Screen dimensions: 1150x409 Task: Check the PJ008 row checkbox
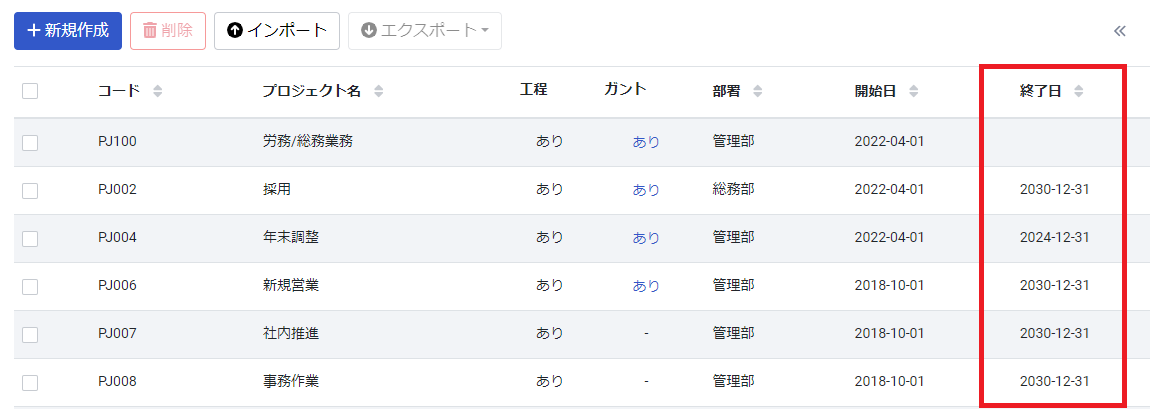tap(30, 383)
